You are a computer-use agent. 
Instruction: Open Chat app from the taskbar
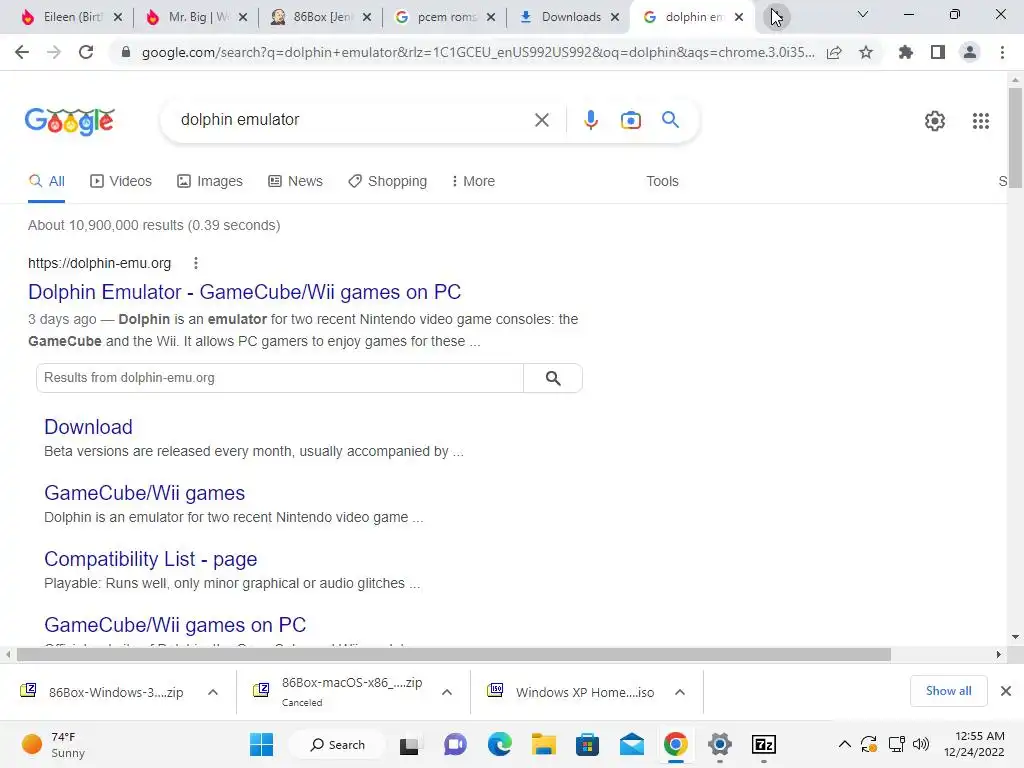(455, 744)
